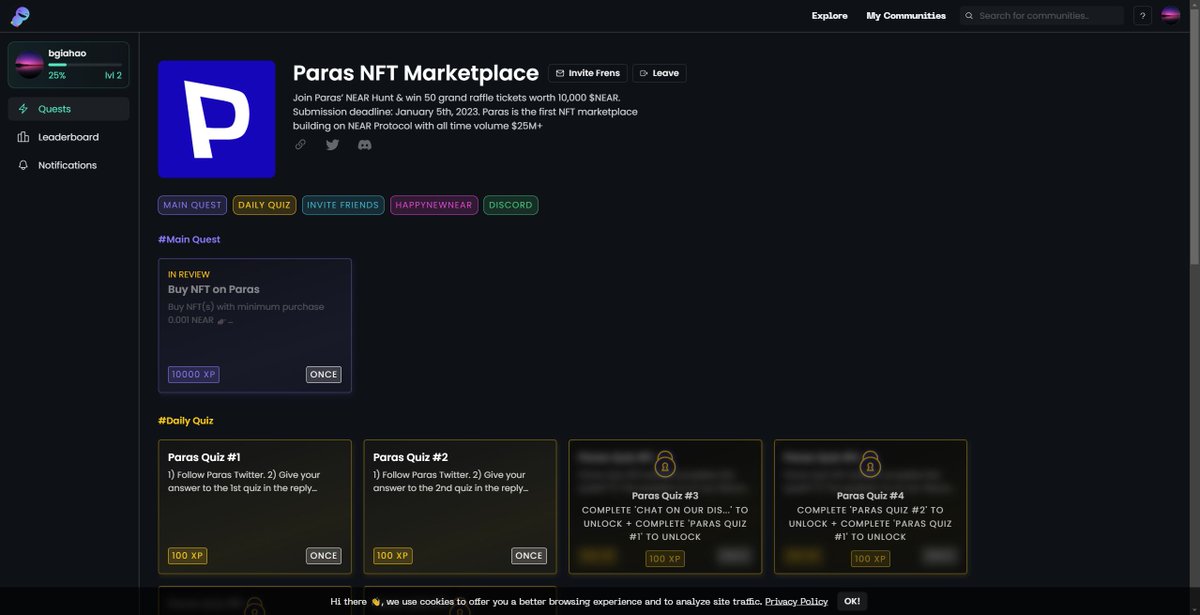Open the Notifications bell icon

click(23, 165)
